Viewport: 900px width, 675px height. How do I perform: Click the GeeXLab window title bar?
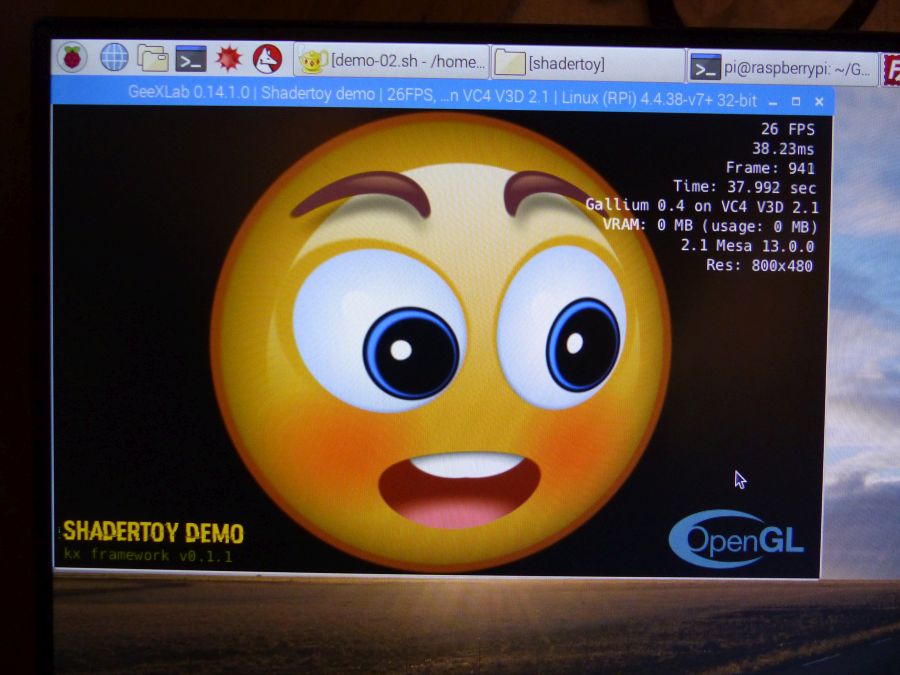442,96
